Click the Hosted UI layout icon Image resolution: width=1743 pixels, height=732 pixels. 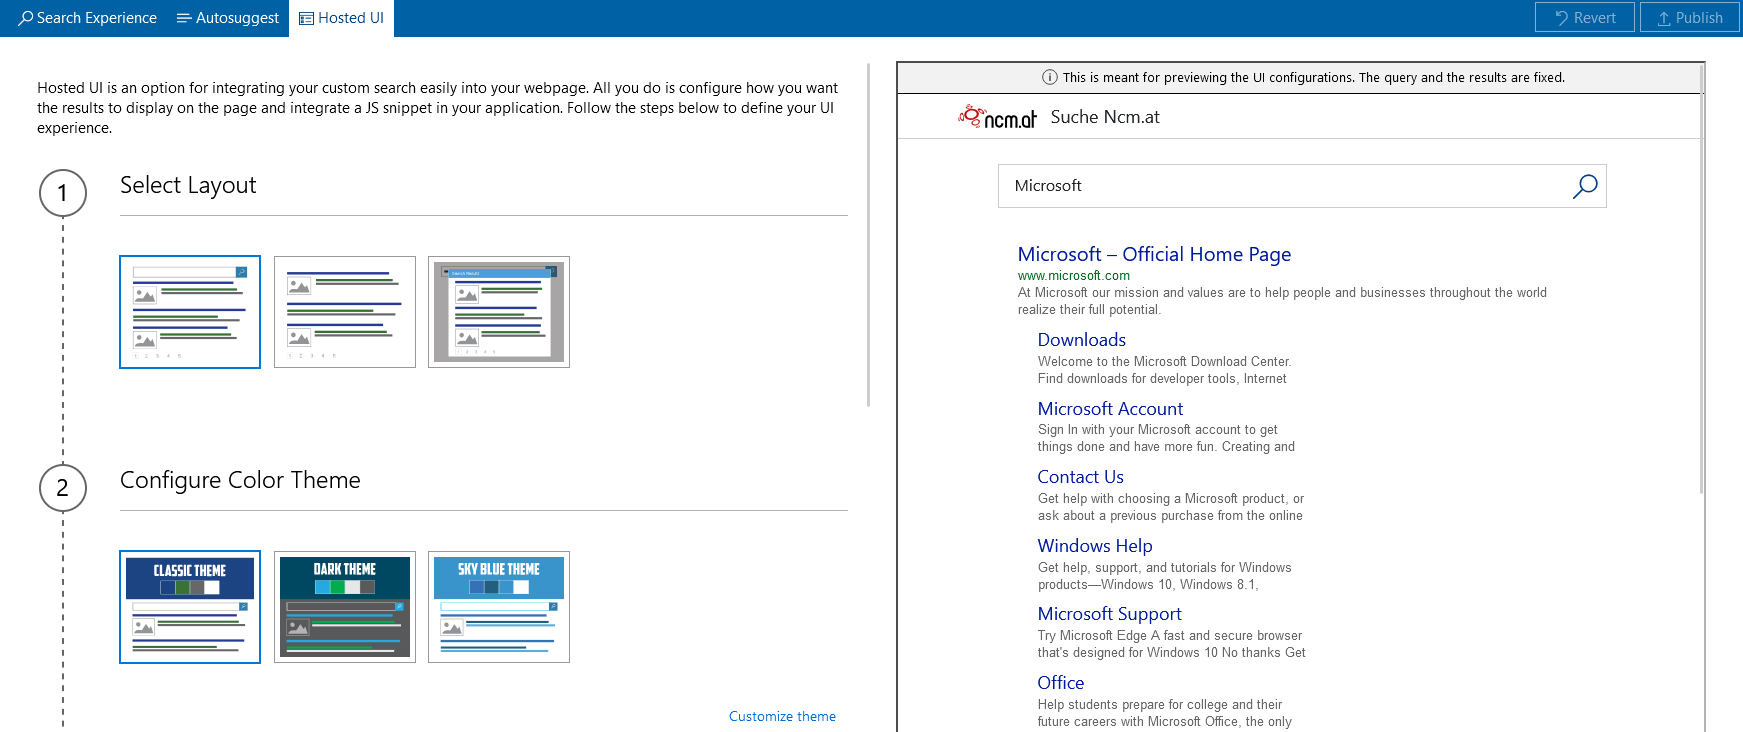coord(306,18)
